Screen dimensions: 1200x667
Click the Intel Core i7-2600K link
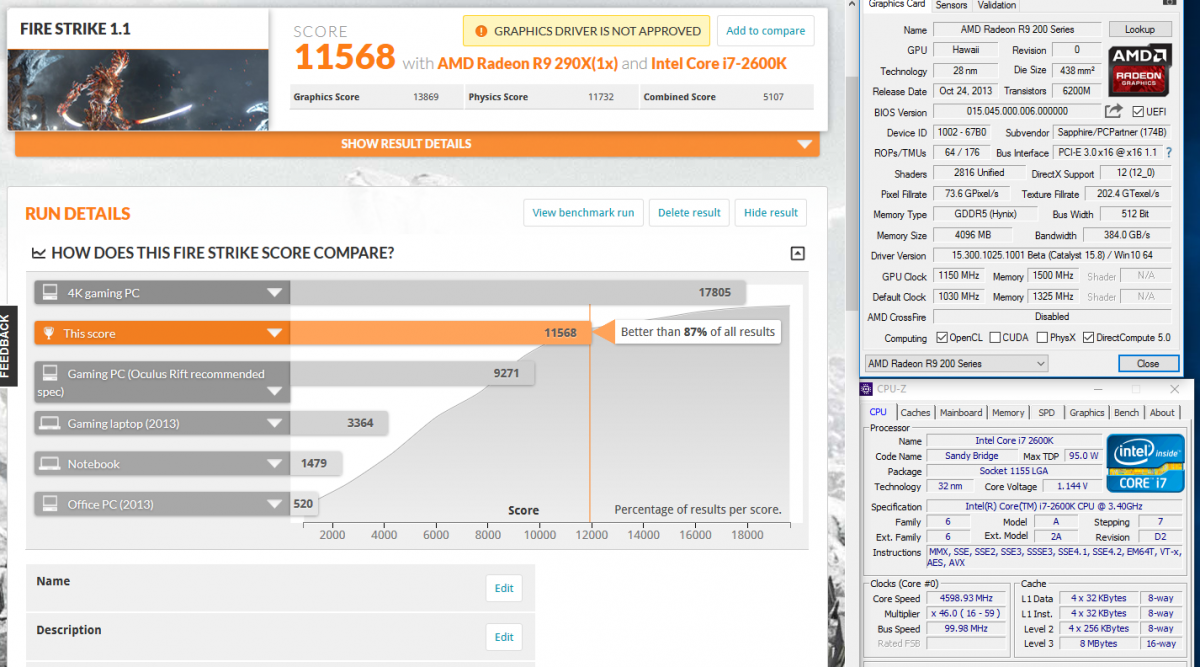pyautogui.click(x=719, y=63)
